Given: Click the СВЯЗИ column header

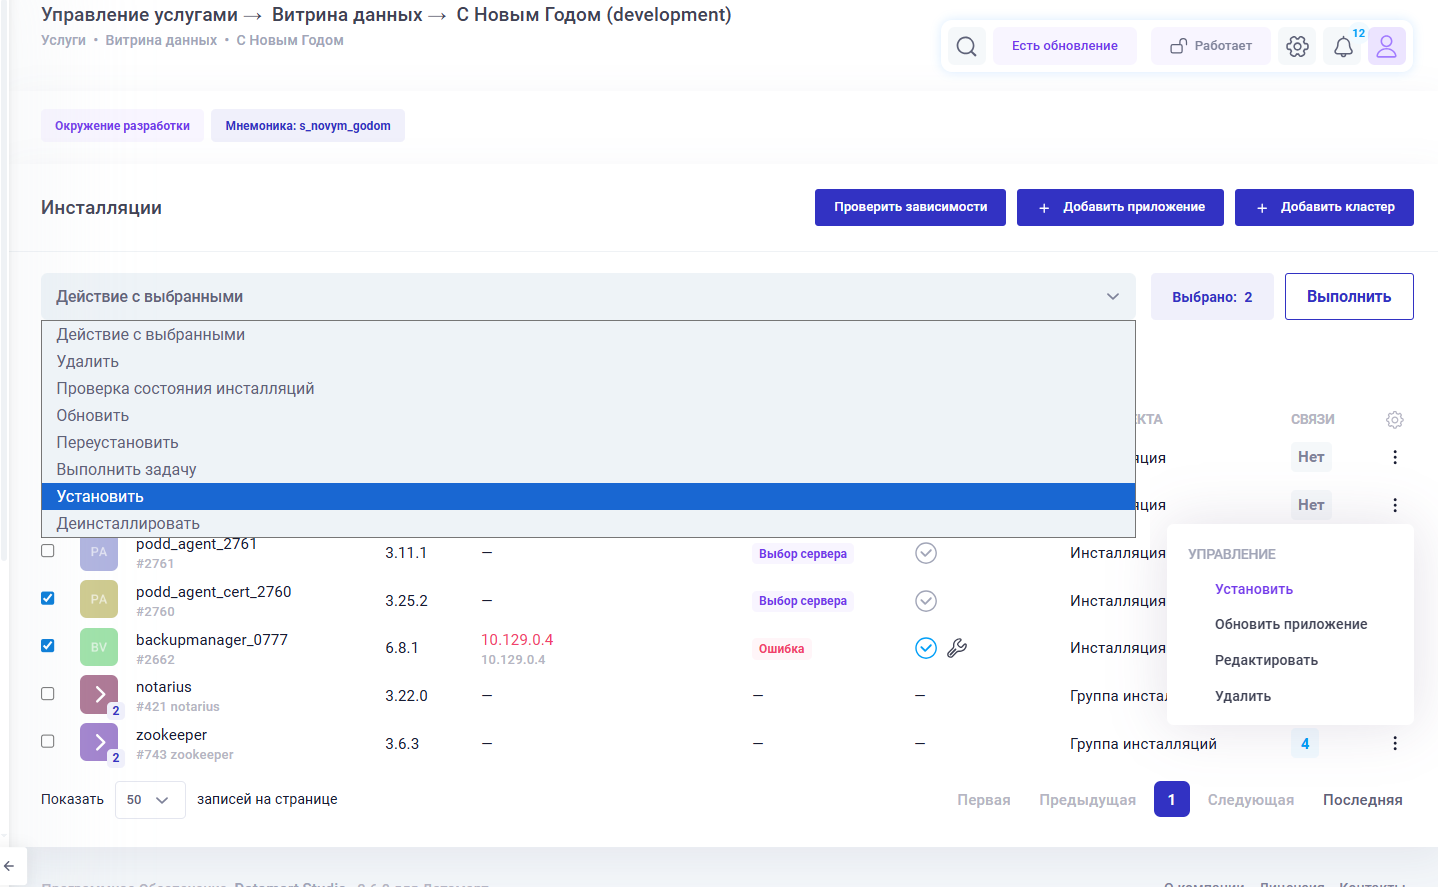Looking at the screenshot, I should (1312, 420).
